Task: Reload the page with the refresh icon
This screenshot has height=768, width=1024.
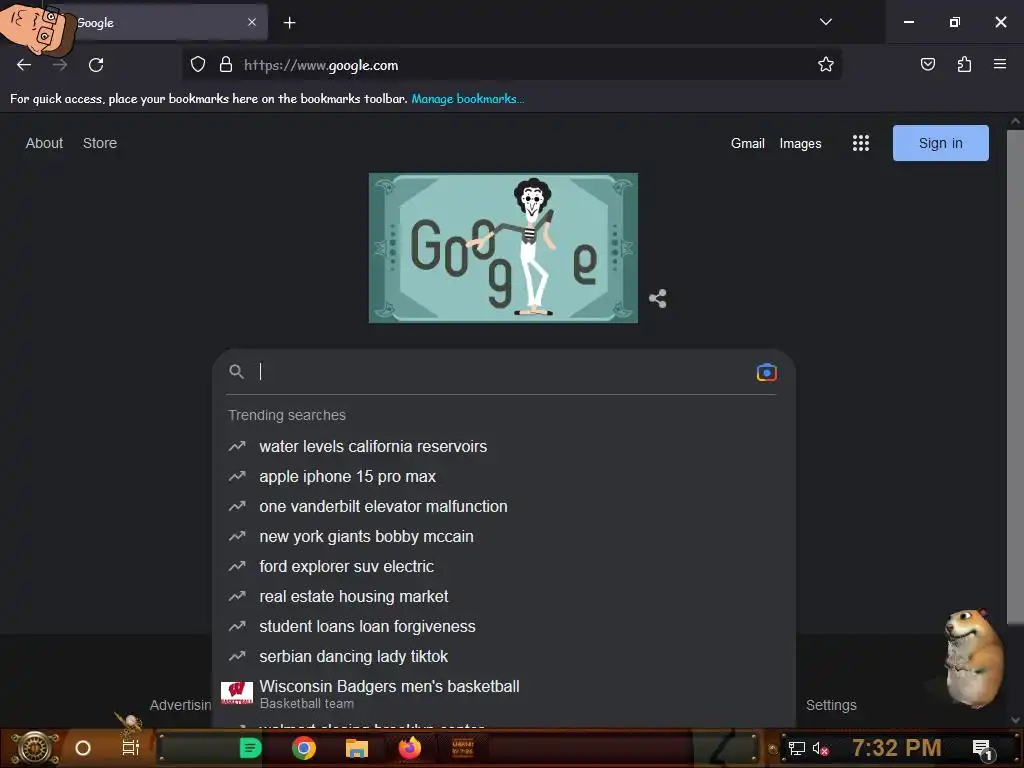Action: (96, 65)
